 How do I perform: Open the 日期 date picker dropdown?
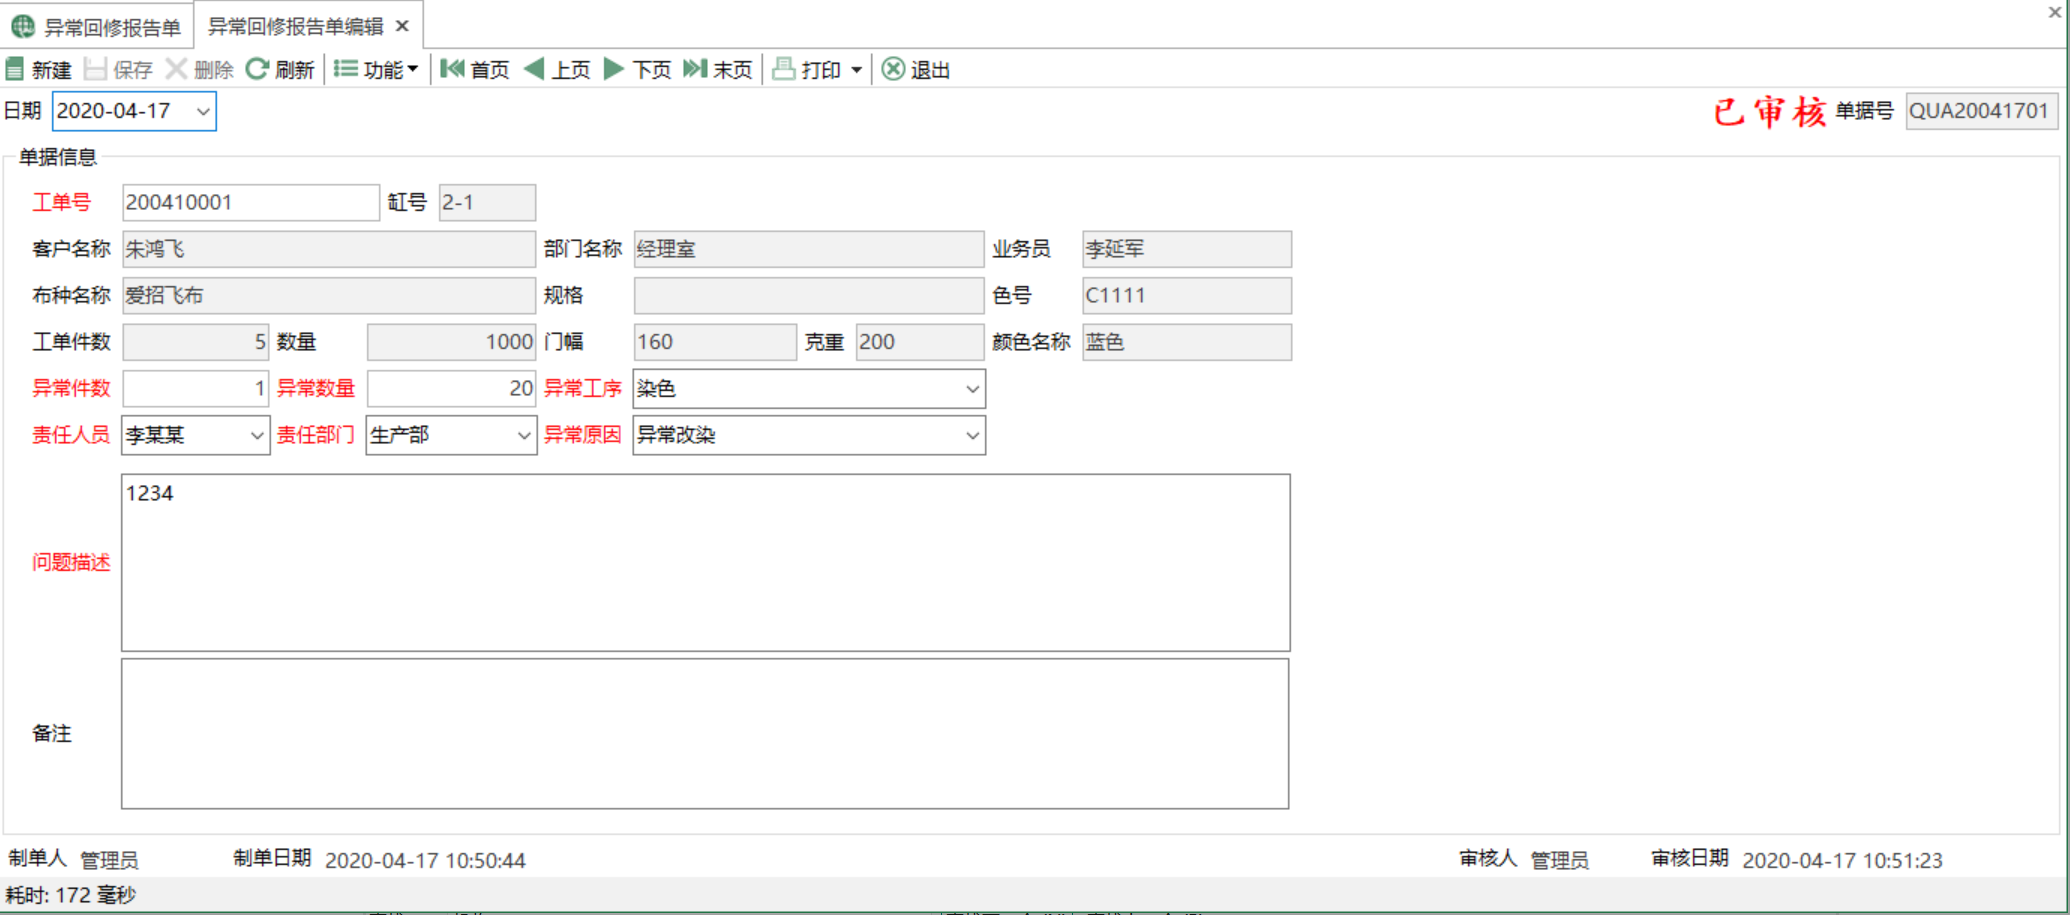[x=203, y=111]
